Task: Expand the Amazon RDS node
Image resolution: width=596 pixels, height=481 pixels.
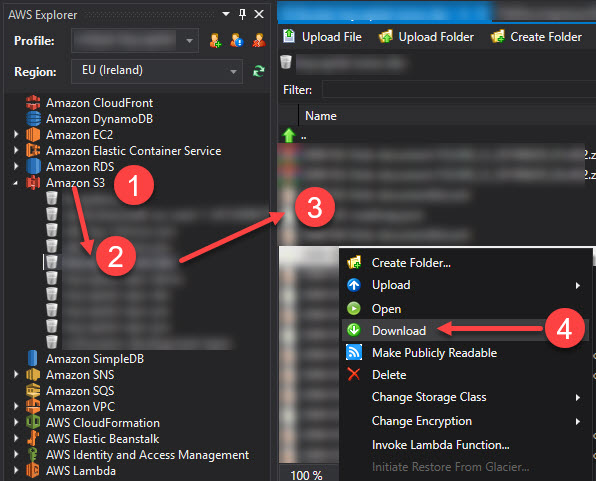Action: (16, 166)
